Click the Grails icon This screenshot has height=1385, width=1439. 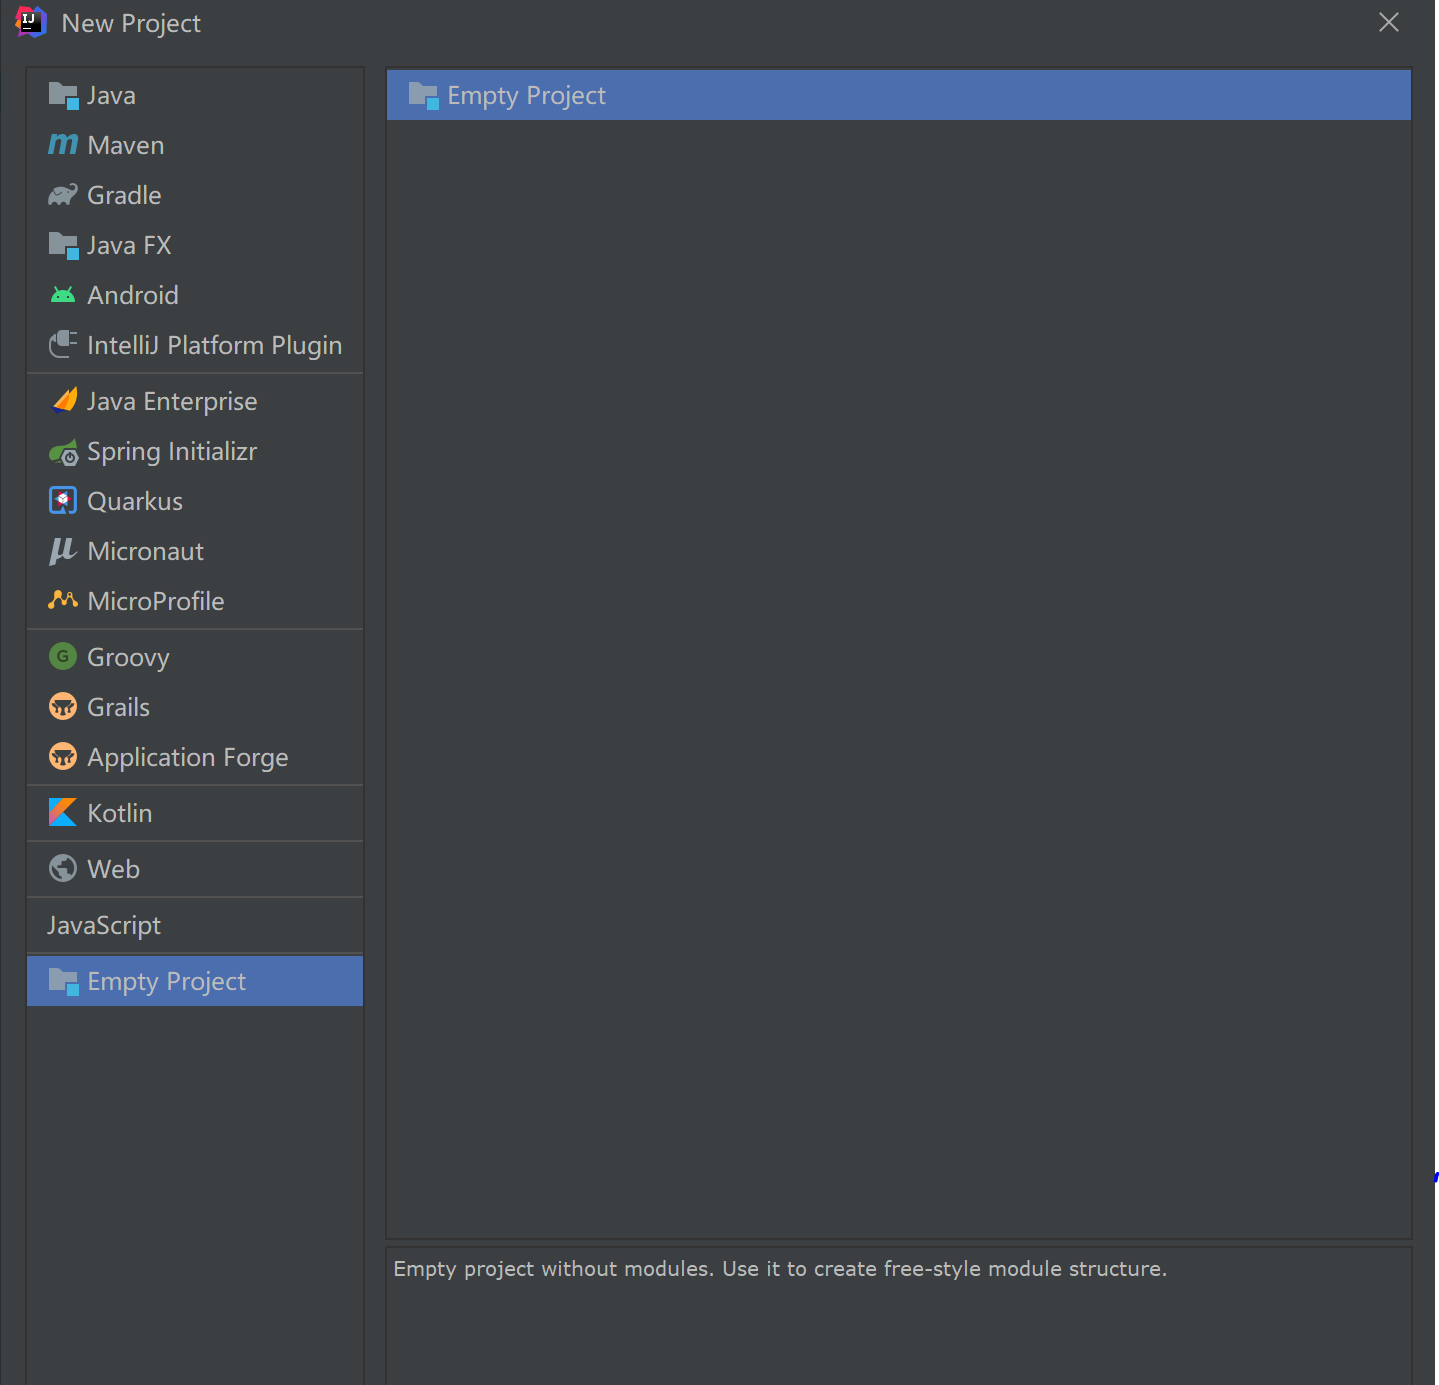(x=63, y=707)
